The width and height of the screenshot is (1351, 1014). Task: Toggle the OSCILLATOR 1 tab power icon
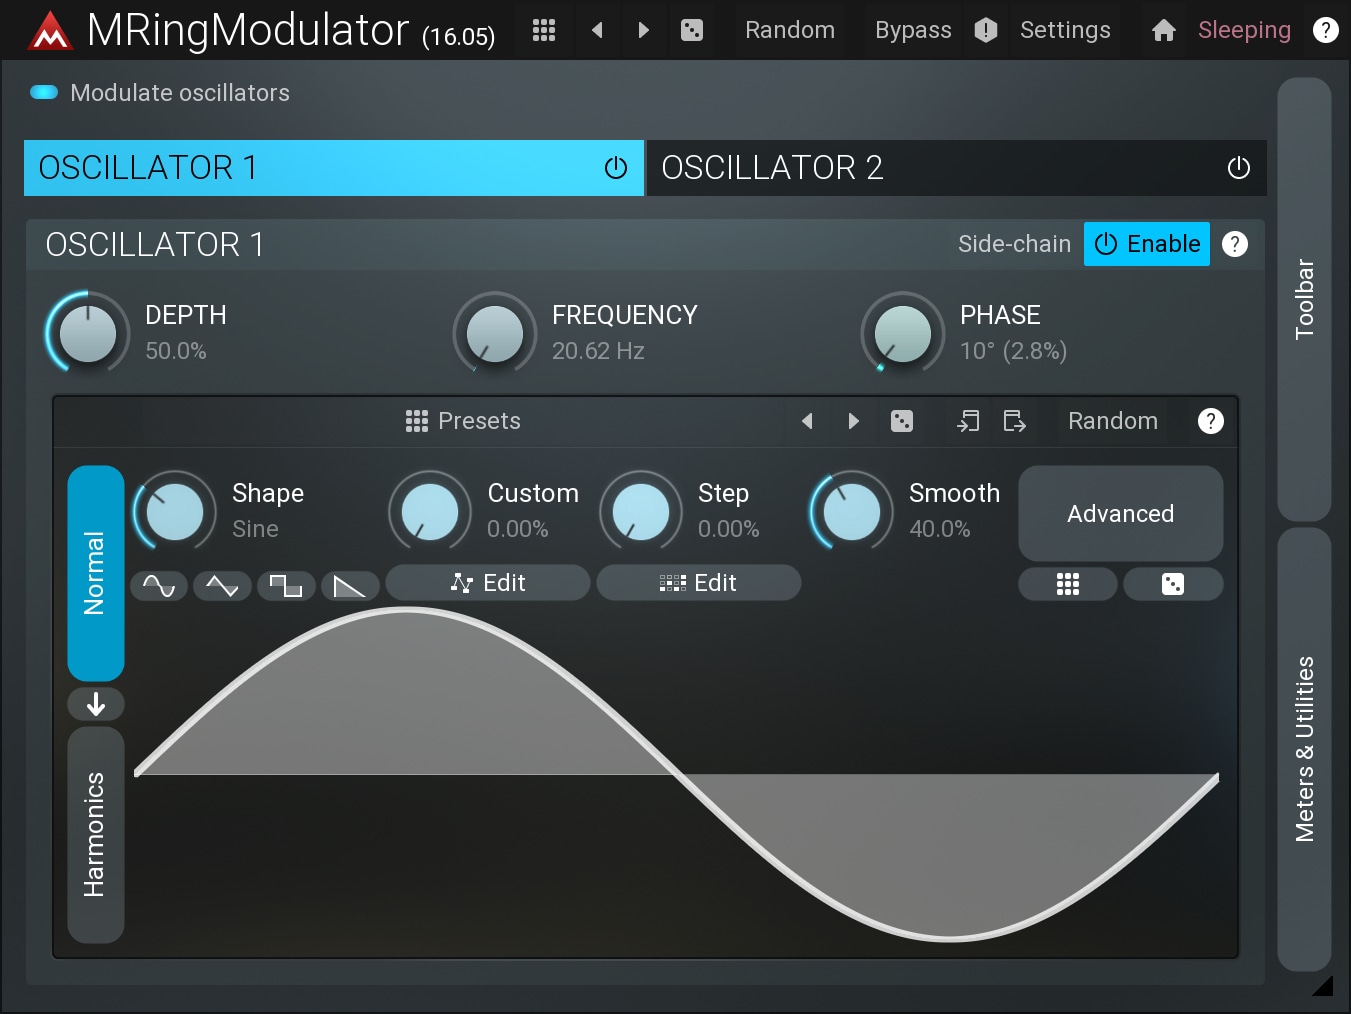click(x=616, y=168)
